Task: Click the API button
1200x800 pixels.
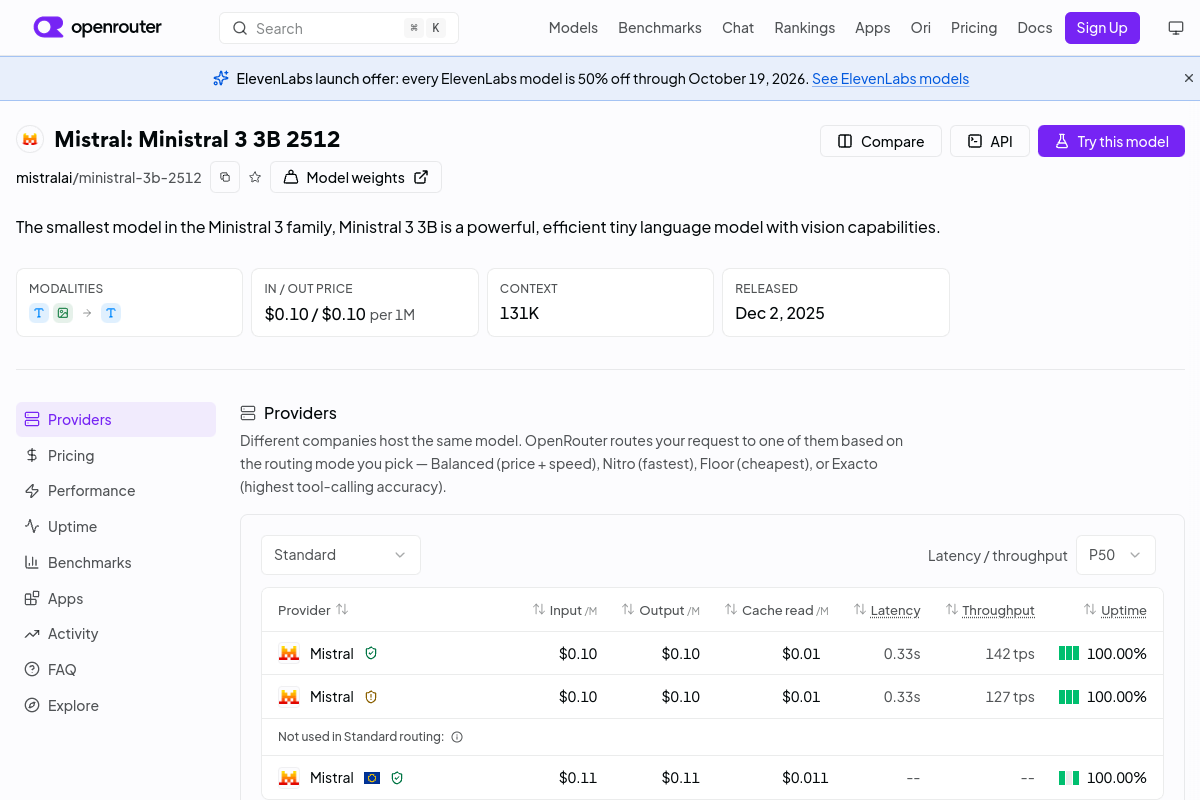Action: click(990, 141)
